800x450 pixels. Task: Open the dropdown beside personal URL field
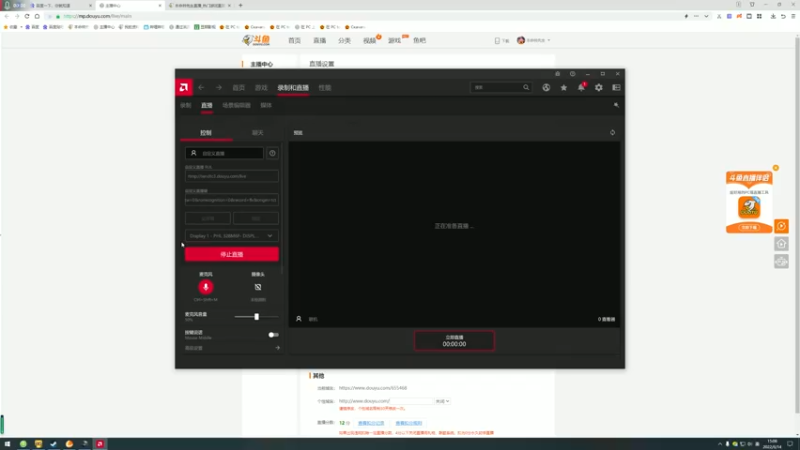[x=442, y=402]
